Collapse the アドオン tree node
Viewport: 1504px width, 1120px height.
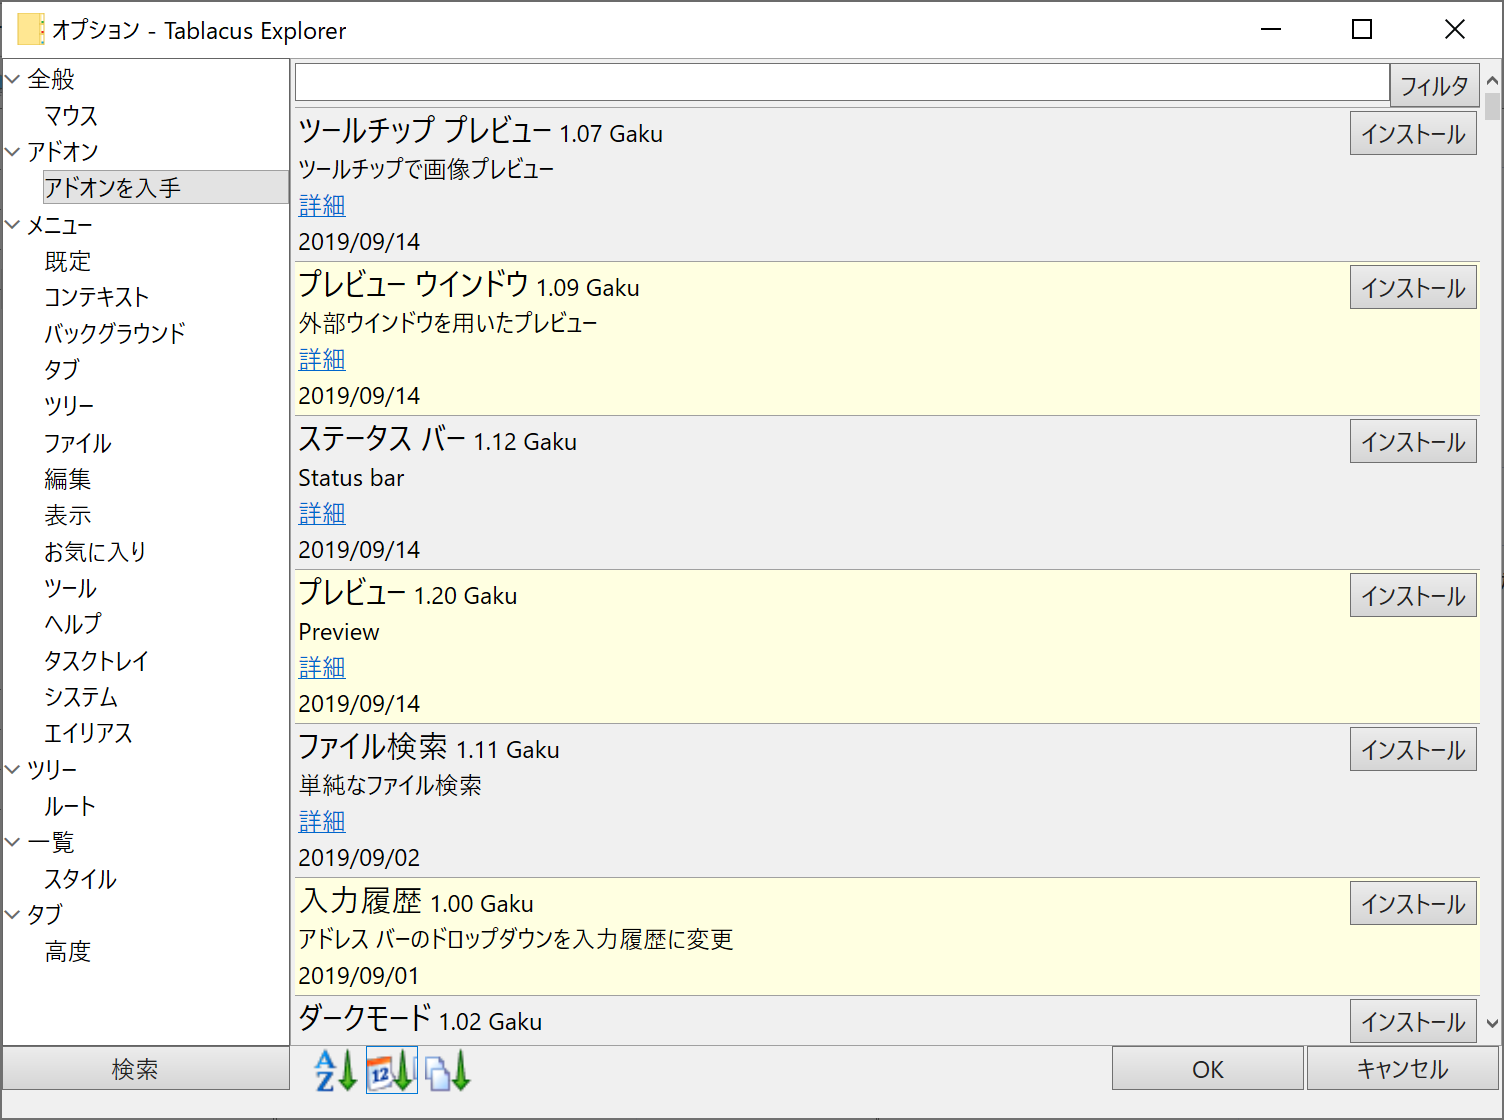click(13, 152)
